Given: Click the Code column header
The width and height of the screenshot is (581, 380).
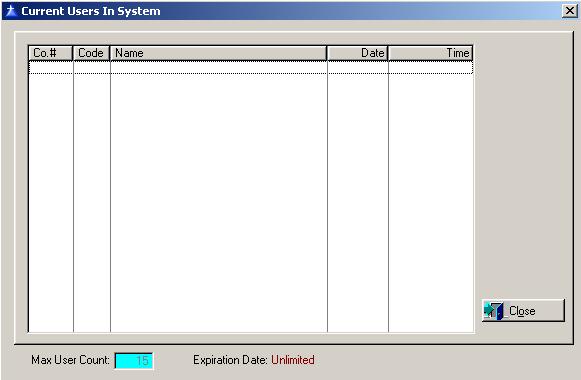Looking at the screenshot, I should [92, 53].
